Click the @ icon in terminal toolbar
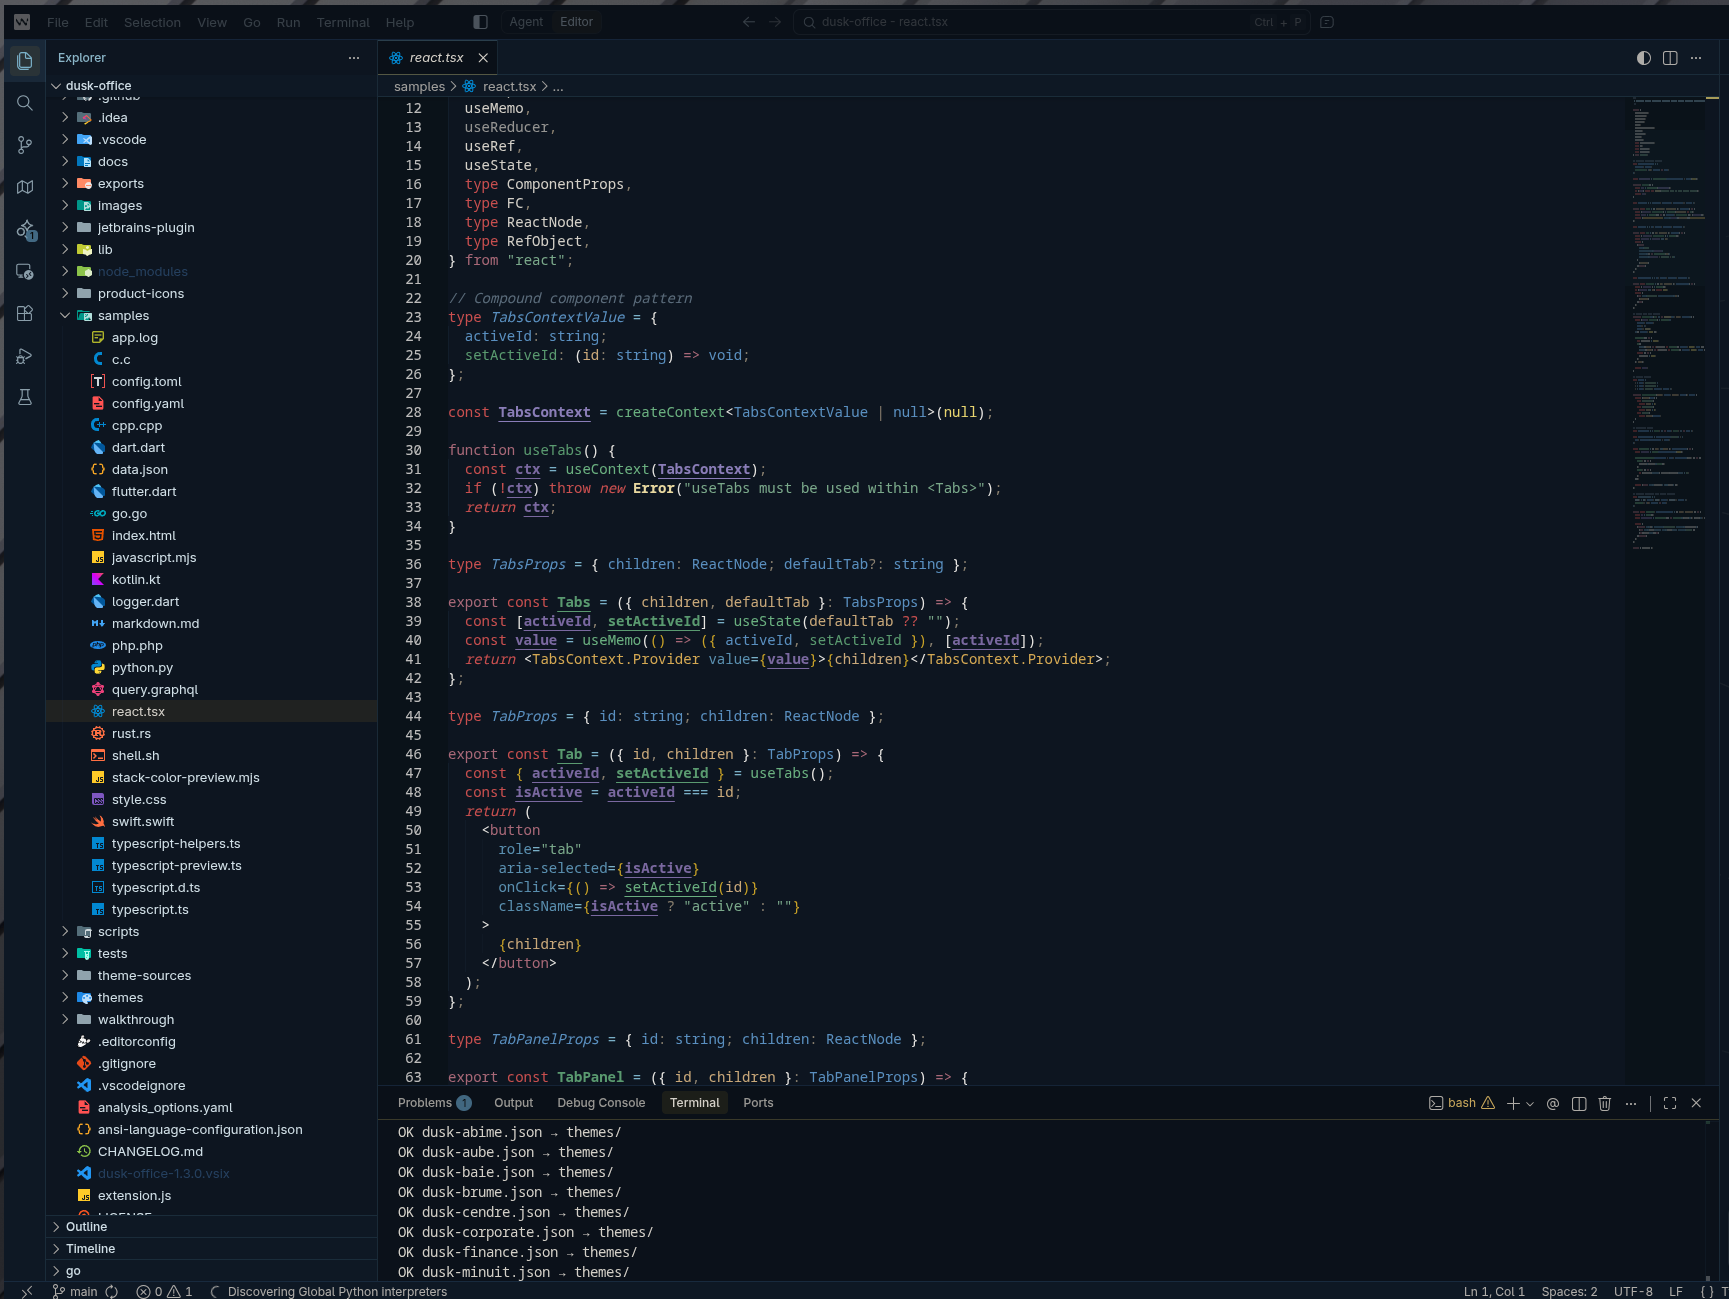The image size is (1729, 1299). pyautogui.click(x=1553, y=1103)
